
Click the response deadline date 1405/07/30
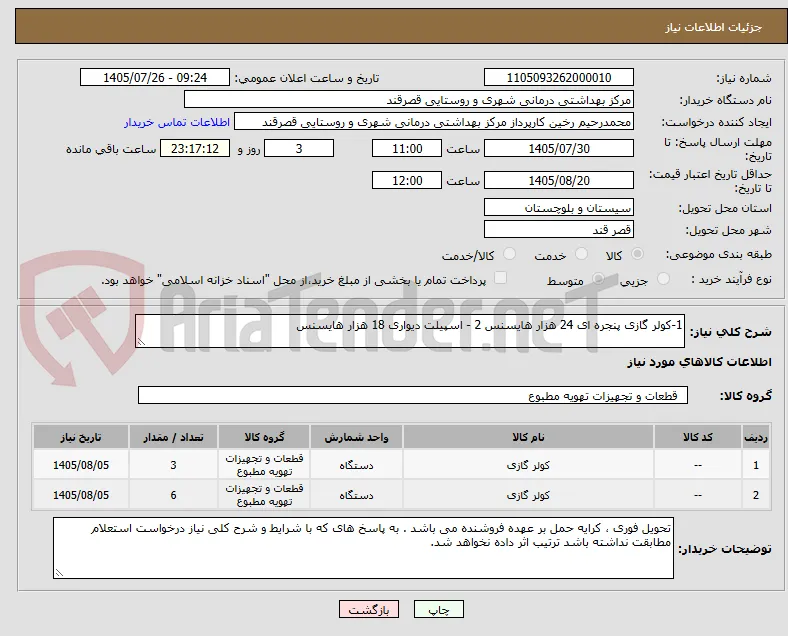(558, 149)
